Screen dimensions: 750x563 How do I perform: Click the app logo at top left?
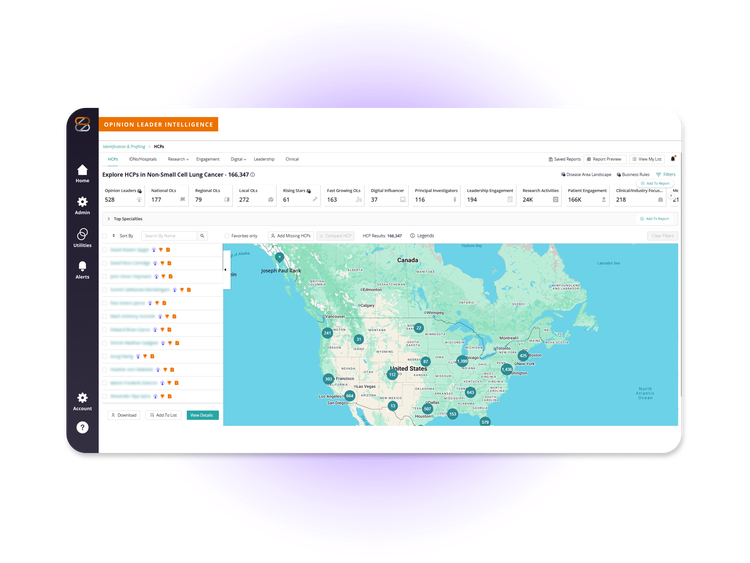click(x=82, y=124)
